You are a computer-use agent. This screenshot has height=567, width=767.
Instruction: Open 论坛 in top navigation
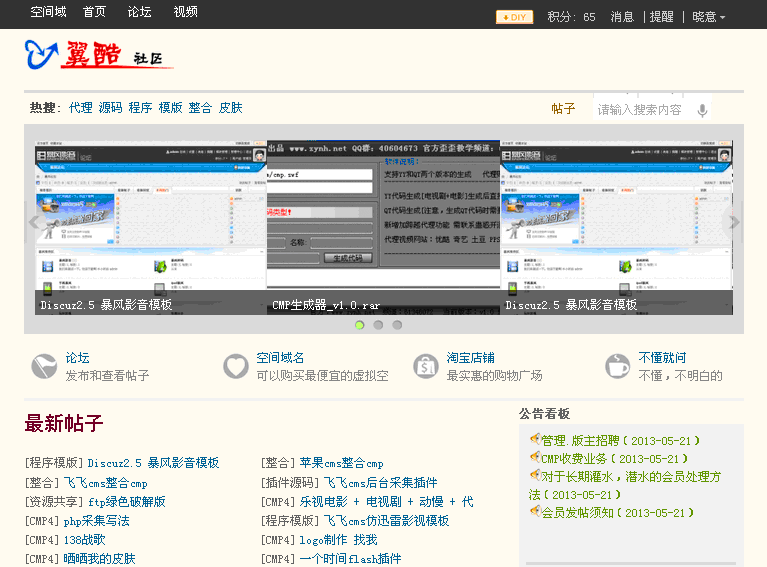(139, 12)
